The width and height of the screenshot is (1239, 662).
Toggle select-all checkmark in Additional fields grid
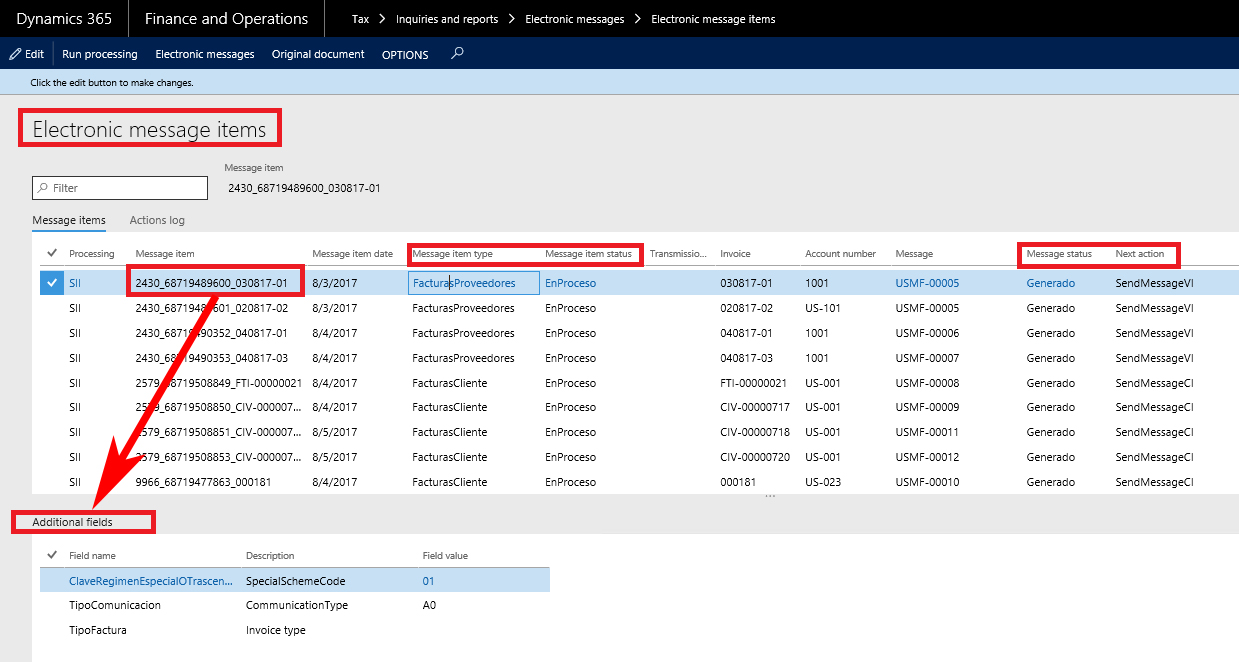[52, 555]
